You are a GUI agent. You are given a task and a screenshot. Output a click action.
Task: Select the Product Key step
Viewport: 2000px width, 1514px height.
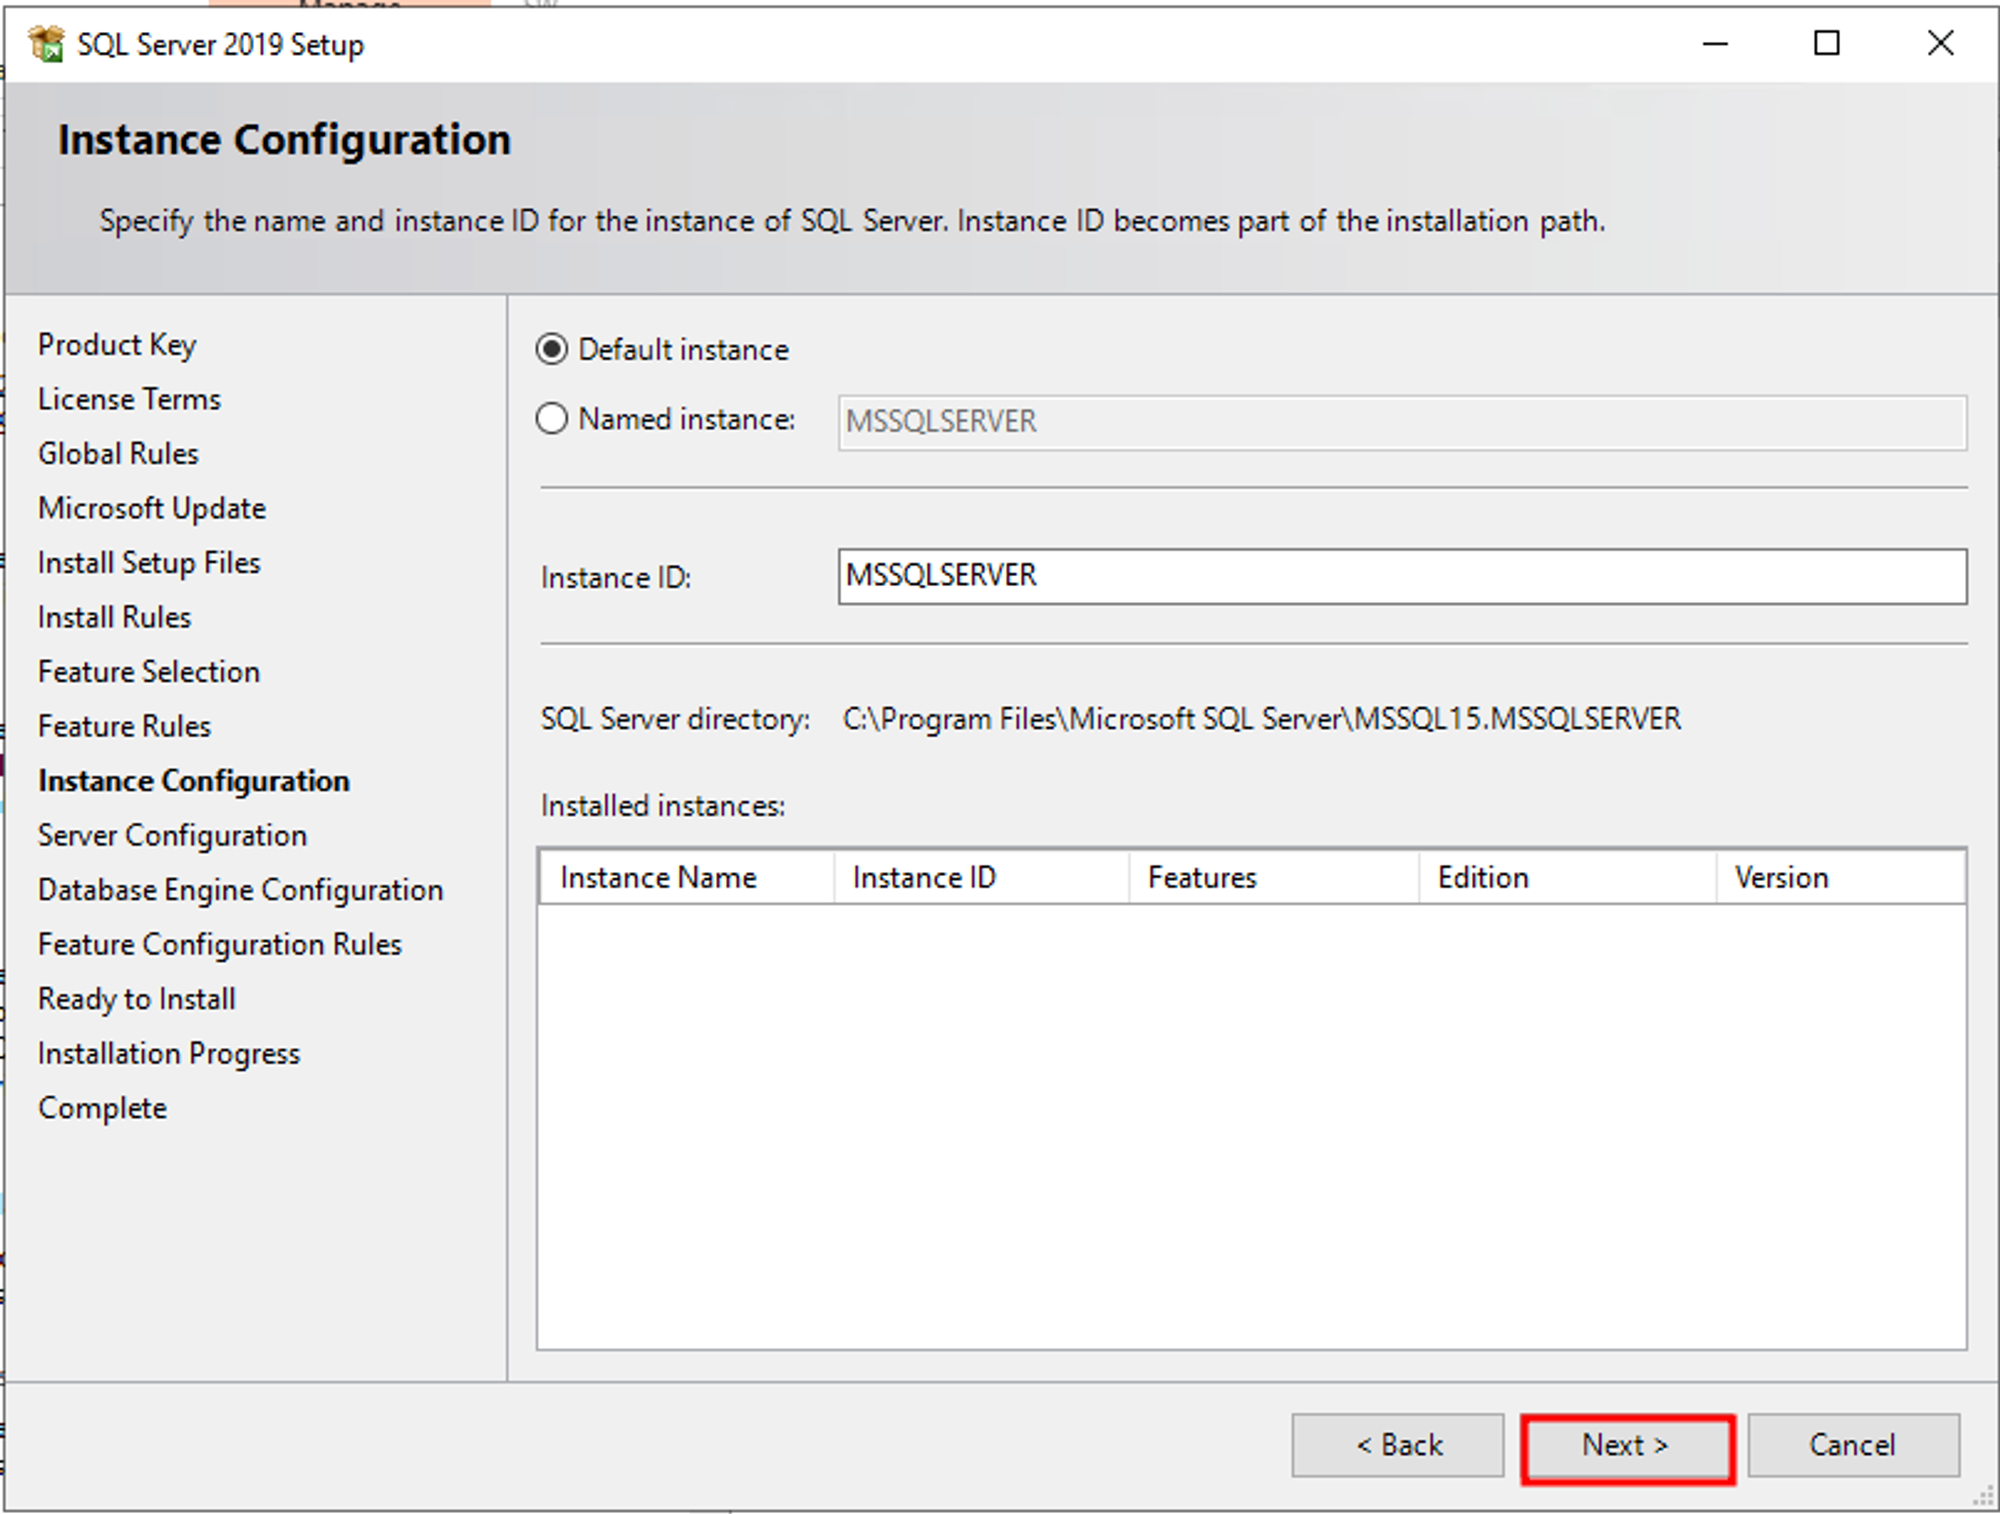(x=117, y=344)
